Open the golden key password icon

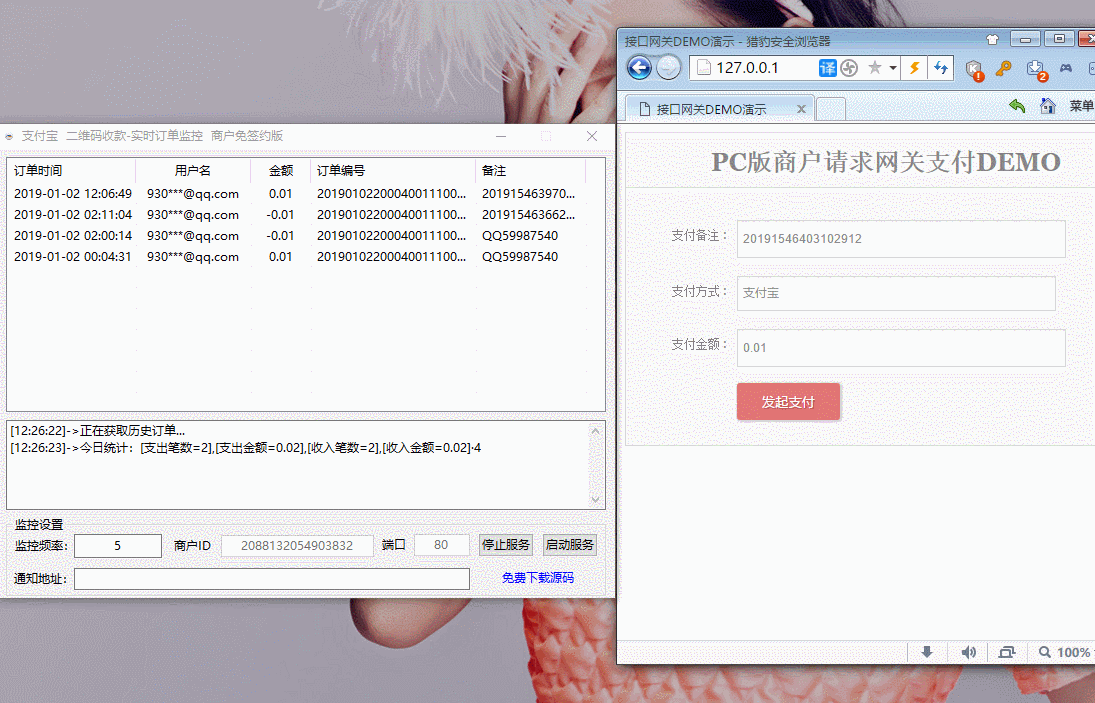point(1004,68)
